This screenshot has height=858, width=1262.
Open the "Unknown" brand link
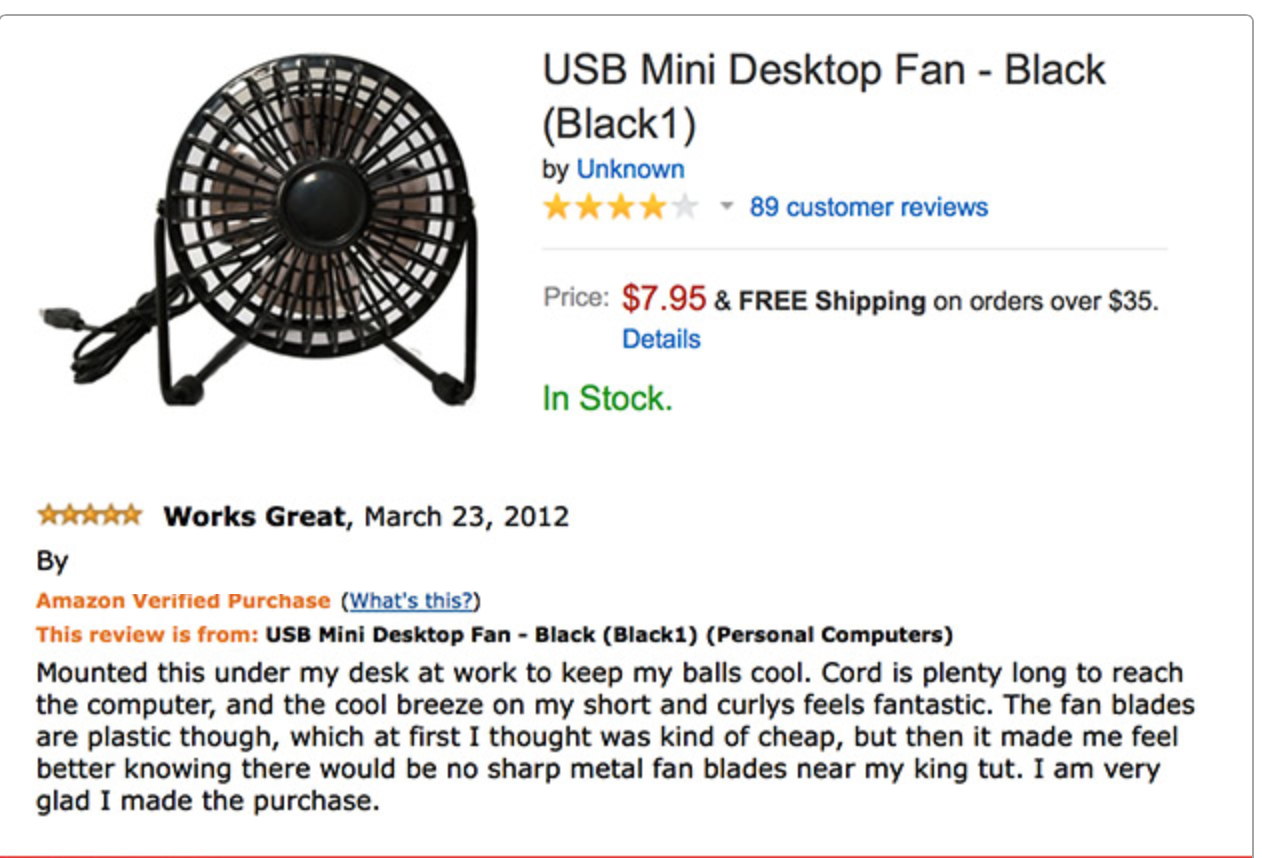pos(630,169)
